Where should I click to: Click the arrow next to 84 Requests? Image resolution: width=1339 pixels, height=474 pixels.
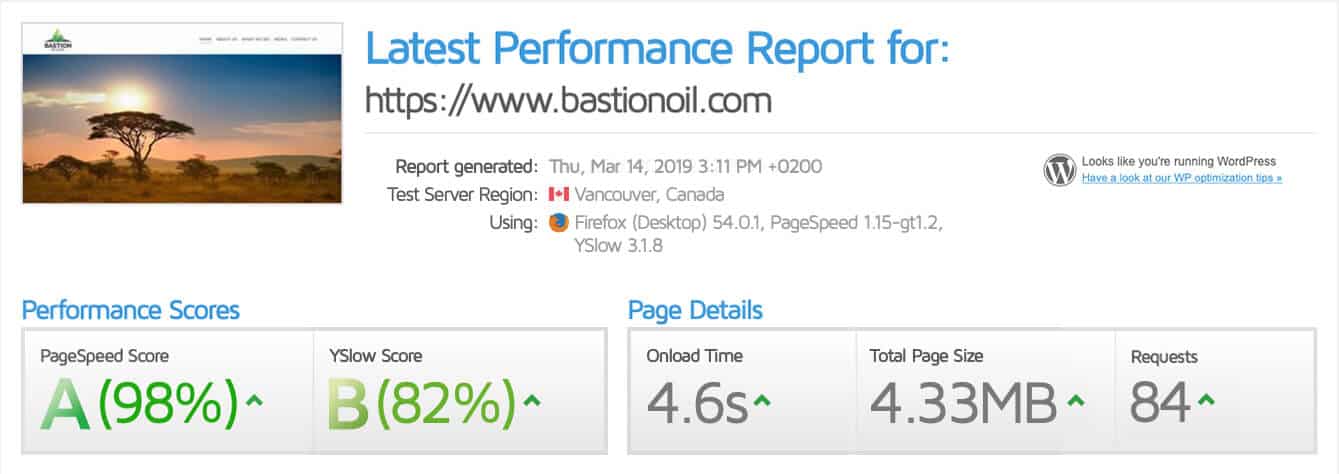[x=1205, y=401]
